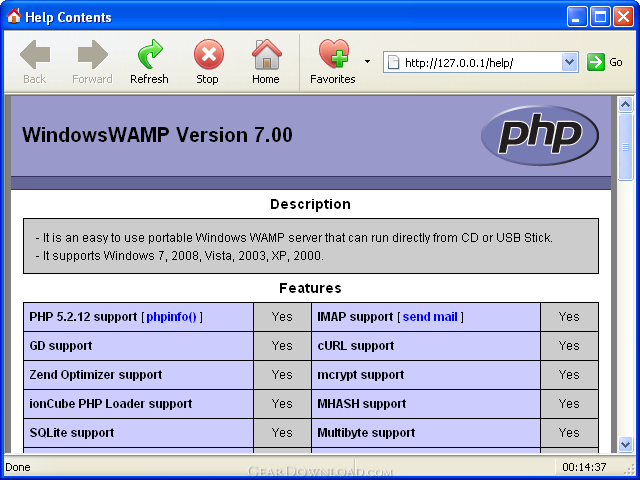Click ionCube PHP Loader support cell
Image resolution: width=640 pixels, height=480 pixels.
[138, 404]
